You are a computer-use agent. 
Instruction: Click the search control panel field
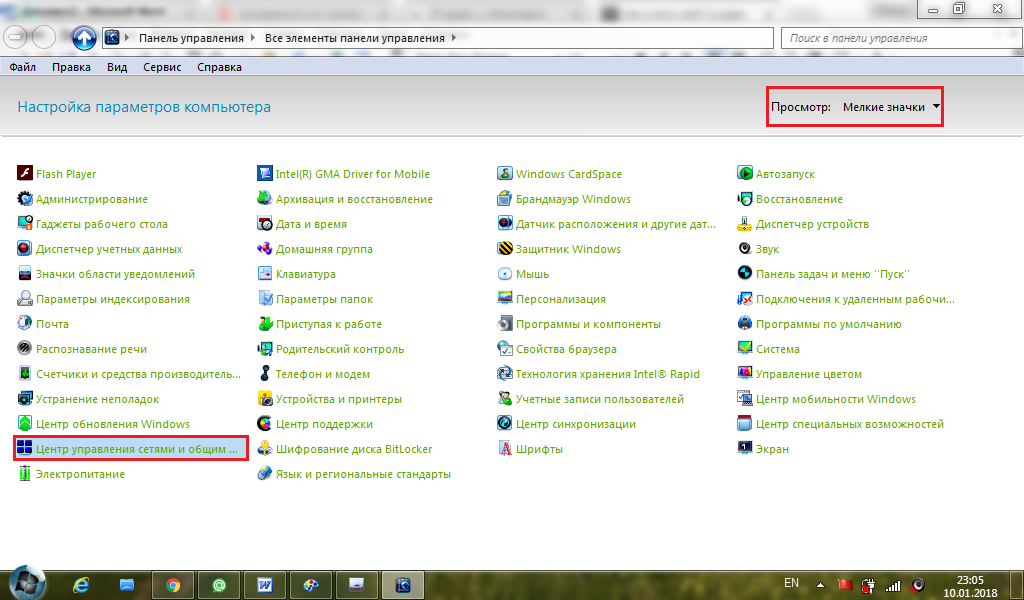(901, 38)
